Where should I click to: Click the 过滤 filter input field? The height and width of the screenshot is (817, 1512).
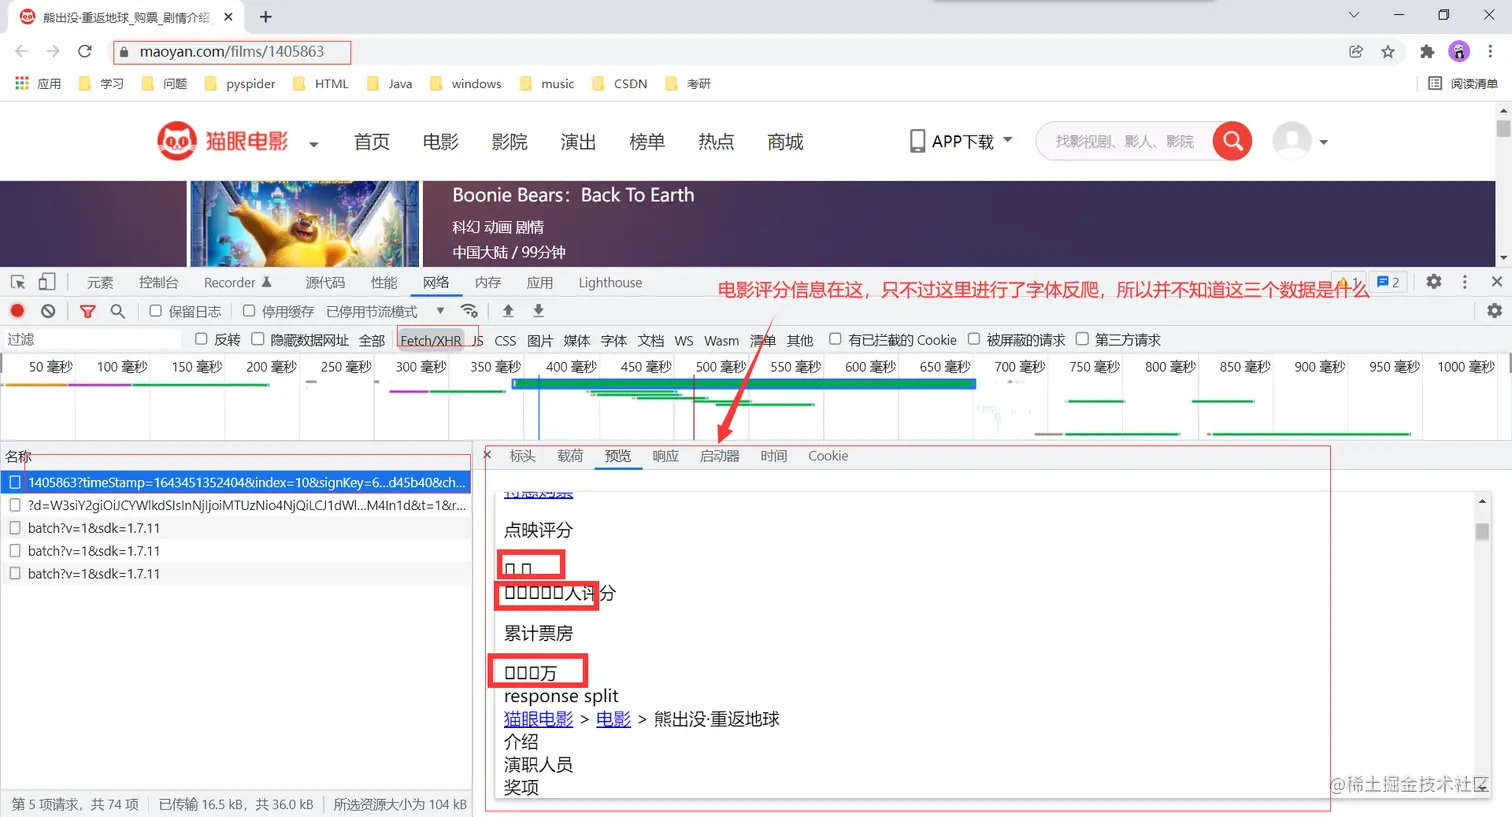(92, 339)
